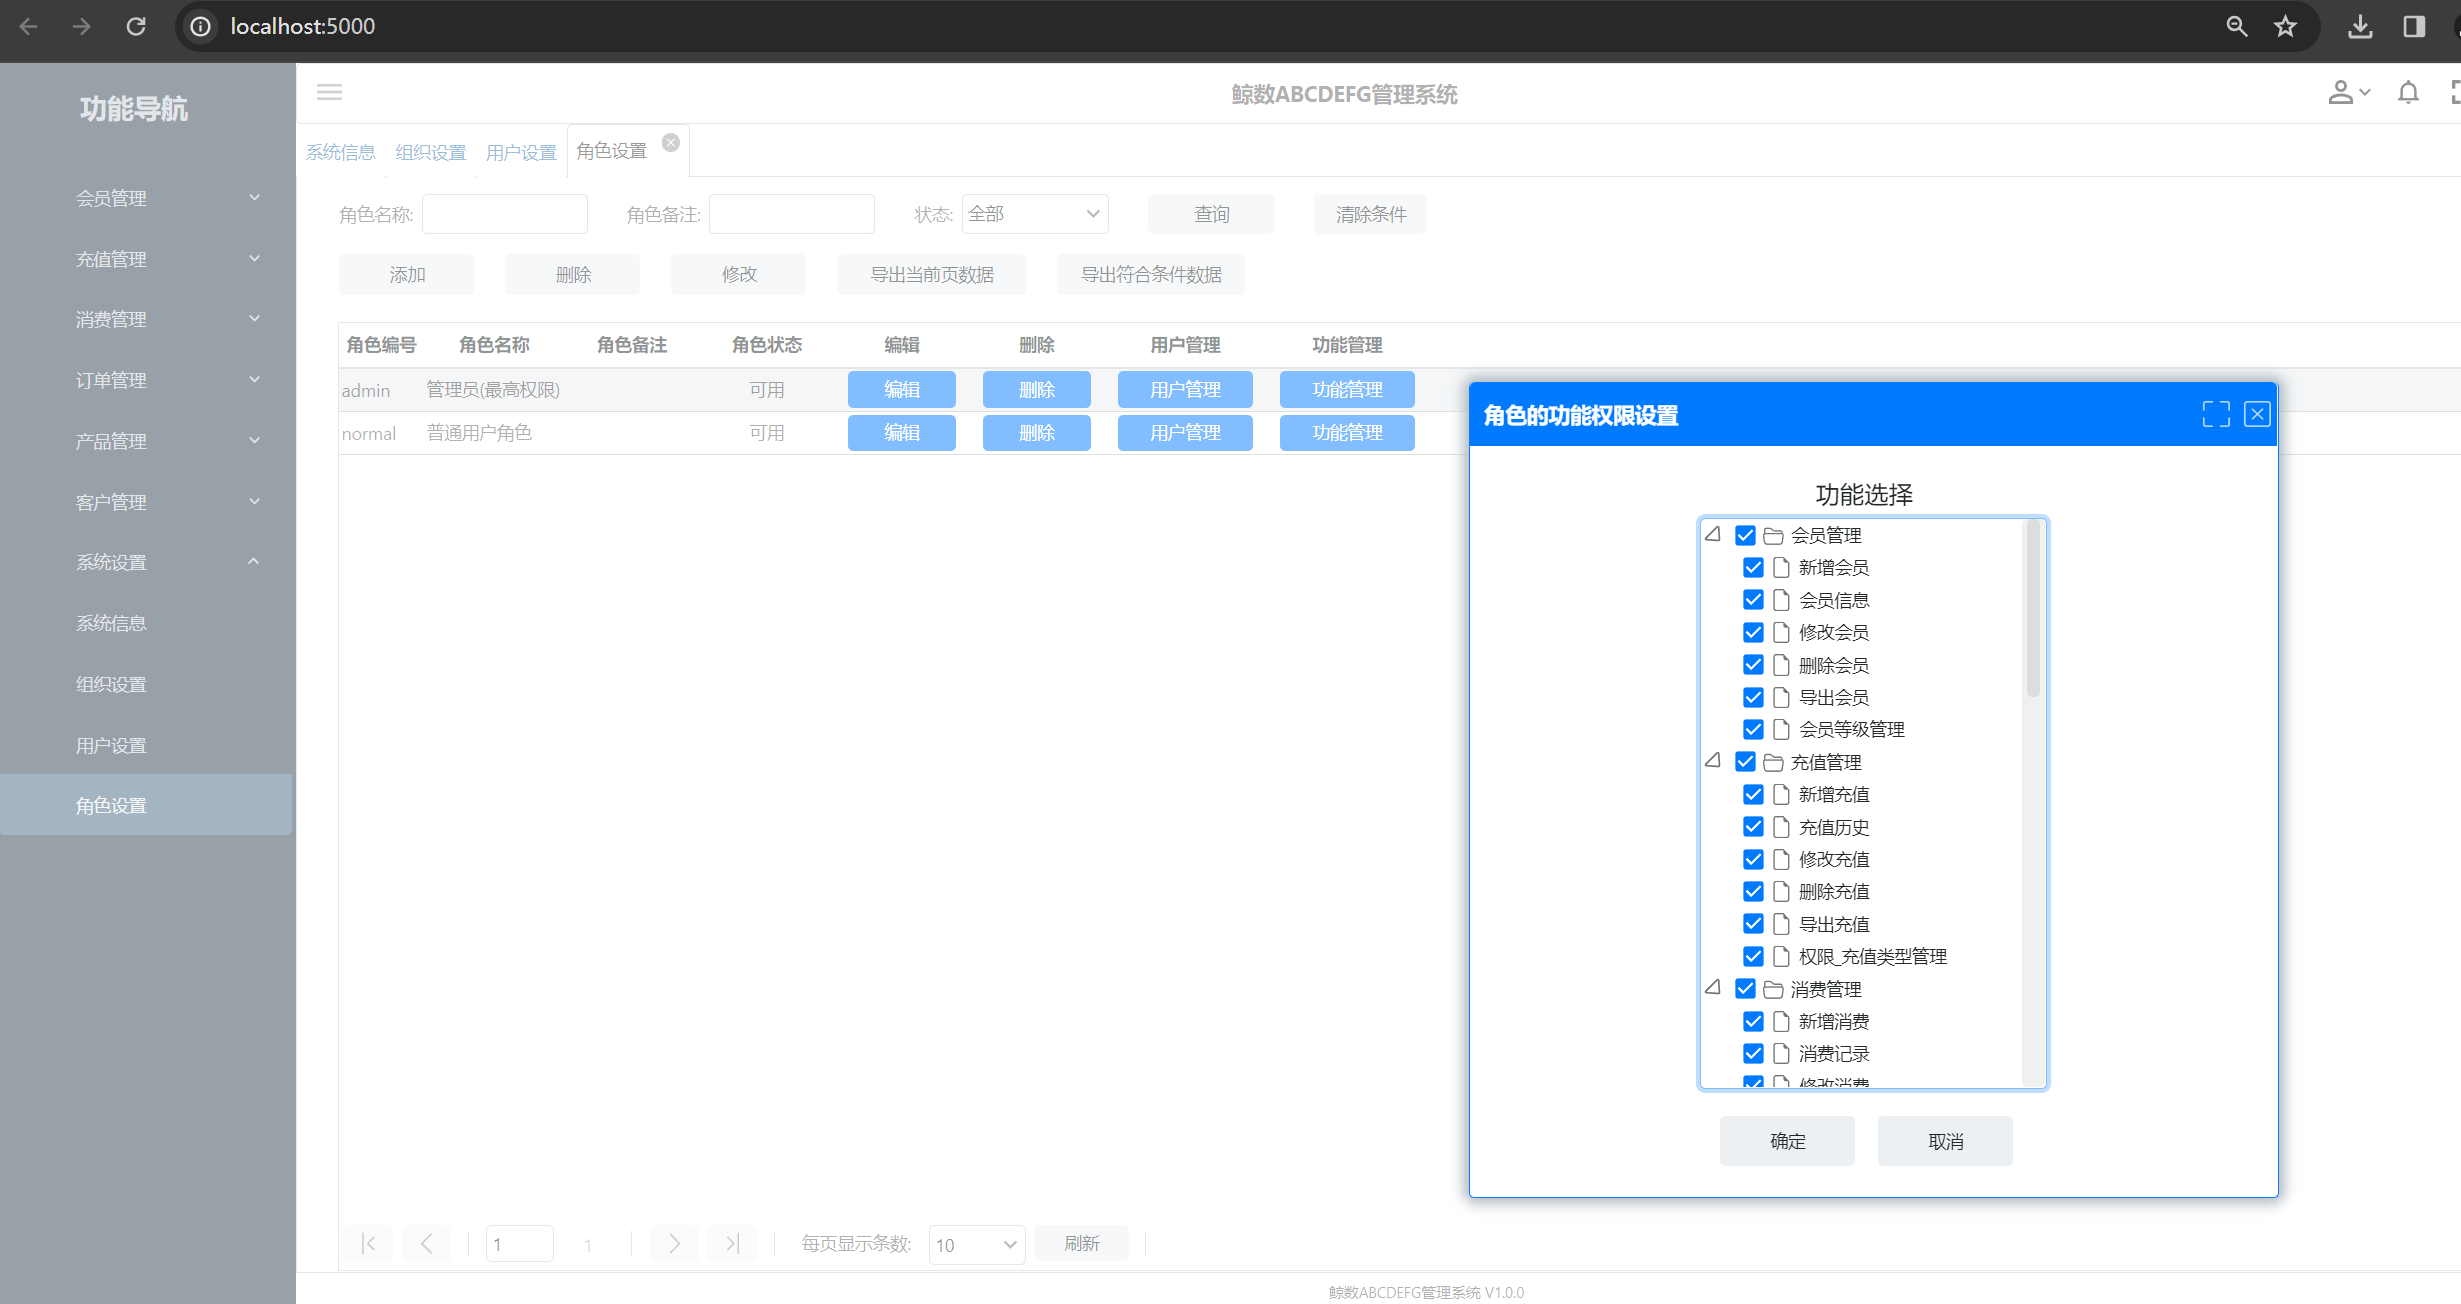Select 用户设置 in the sidebar menu
The height and width of the screenshot is (1304, 2461).
coord(111,745)
